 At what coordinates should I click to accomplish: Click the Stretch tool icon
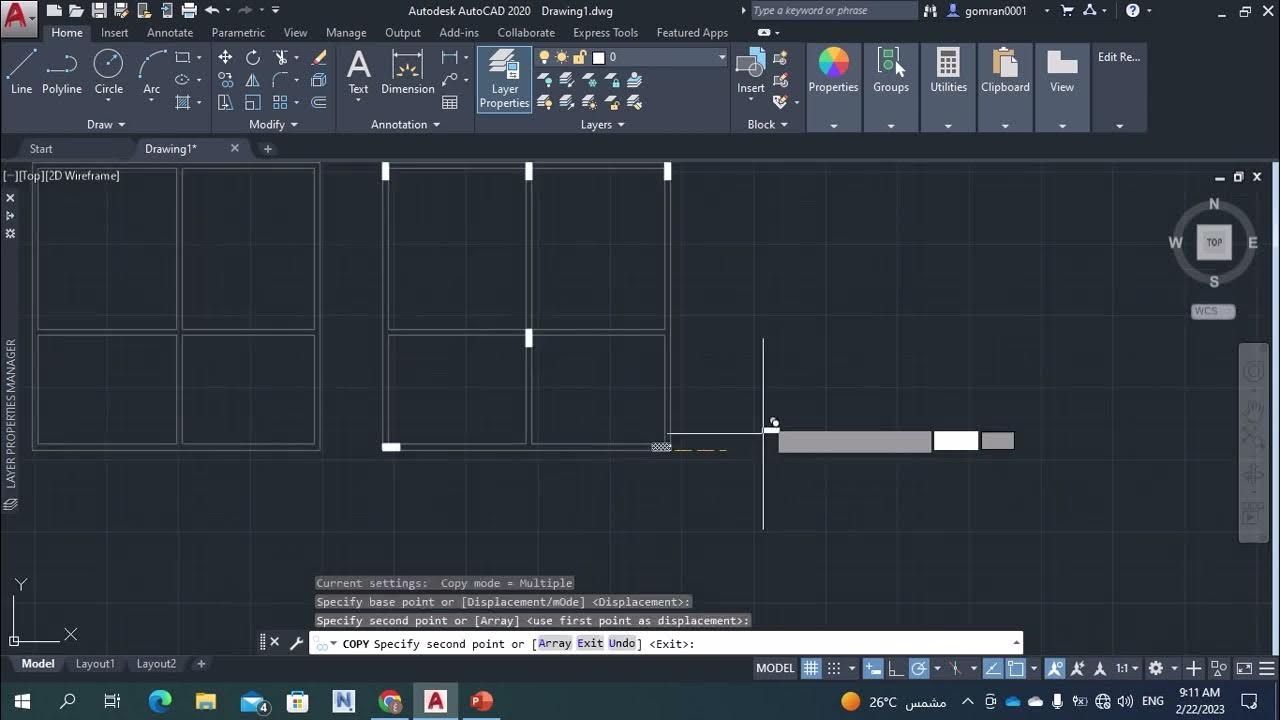tap(225, 102)
